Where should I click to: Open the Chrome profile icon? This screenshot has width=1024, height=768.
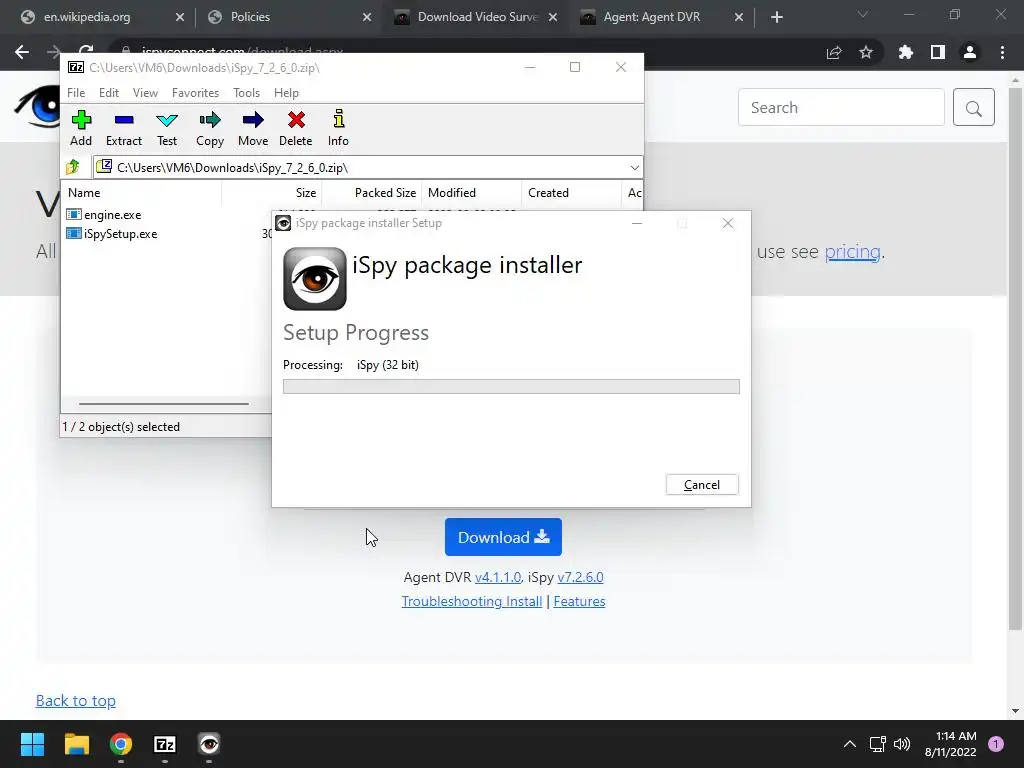coord(970,52)
